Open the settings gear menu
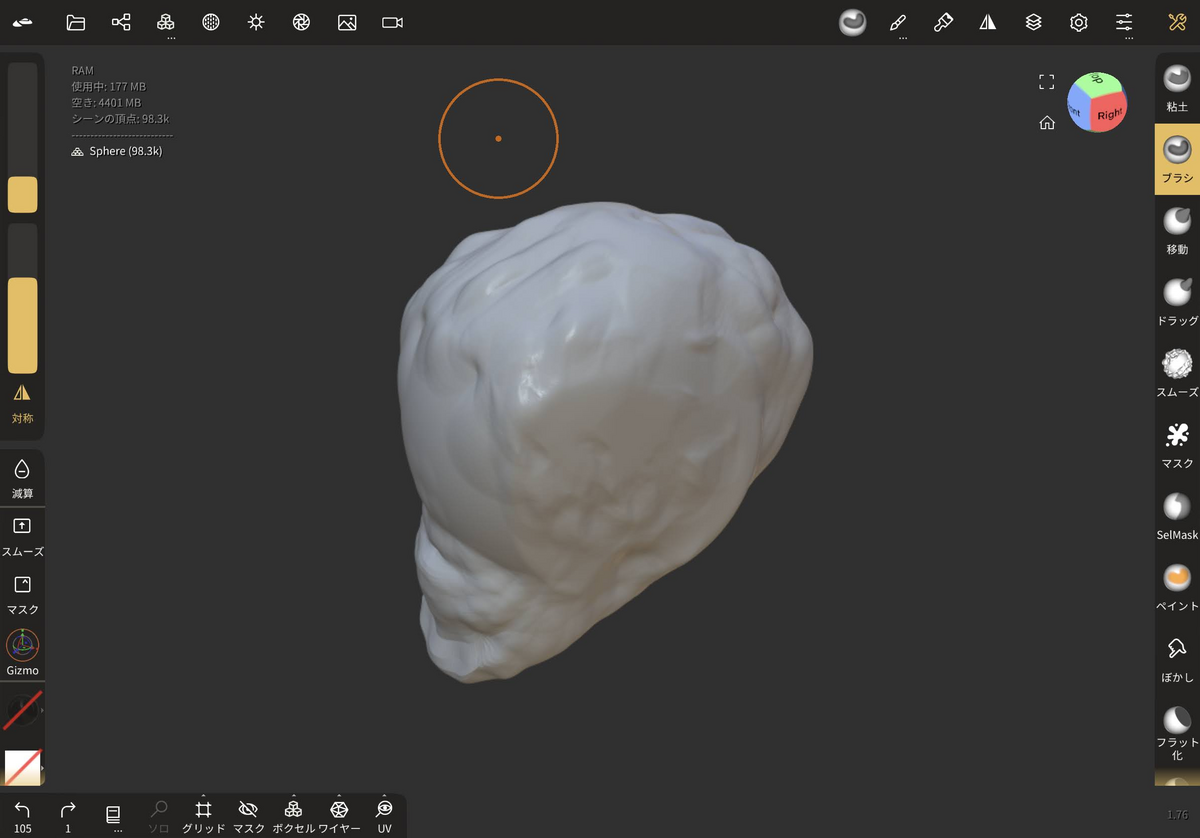The height and width of the screenshot is (838, 1200). click(1078, 22)
